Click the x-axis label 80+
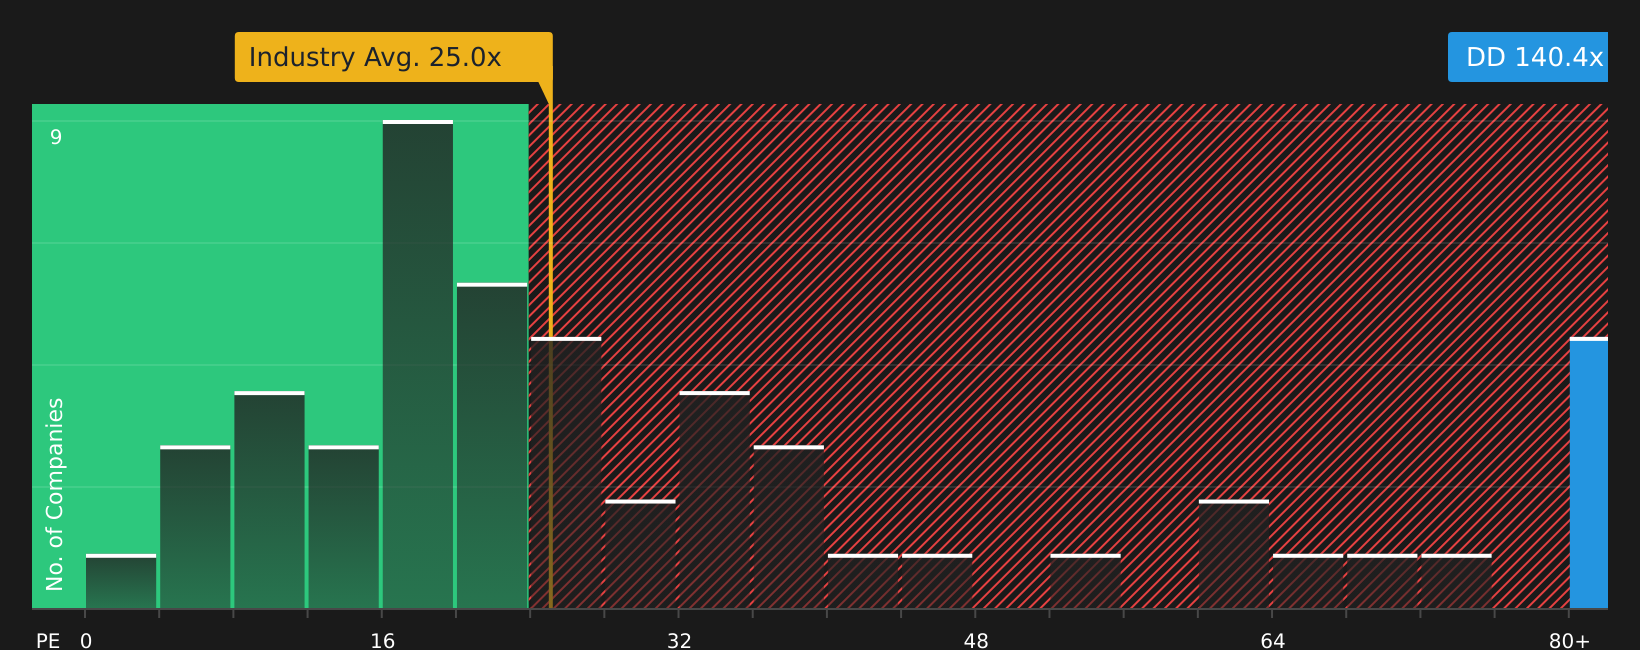Image resolution: width=1640 pixels, height=650 pixels. 1569,640
